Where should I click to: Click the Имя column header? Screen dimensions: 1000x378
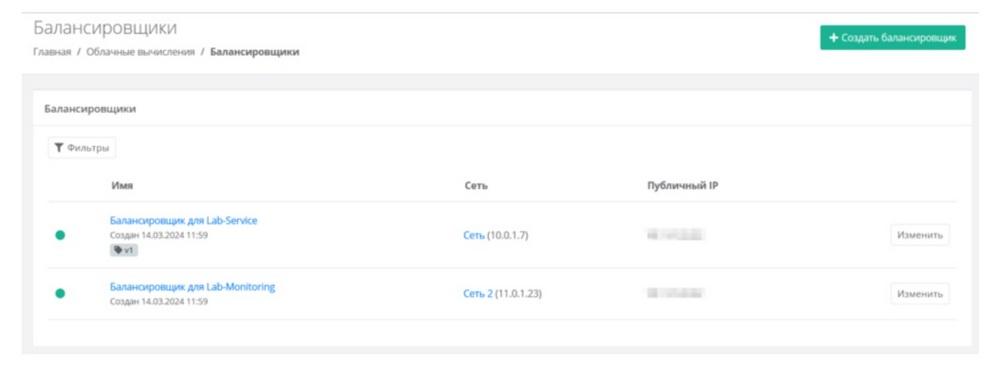pos(122,185)
